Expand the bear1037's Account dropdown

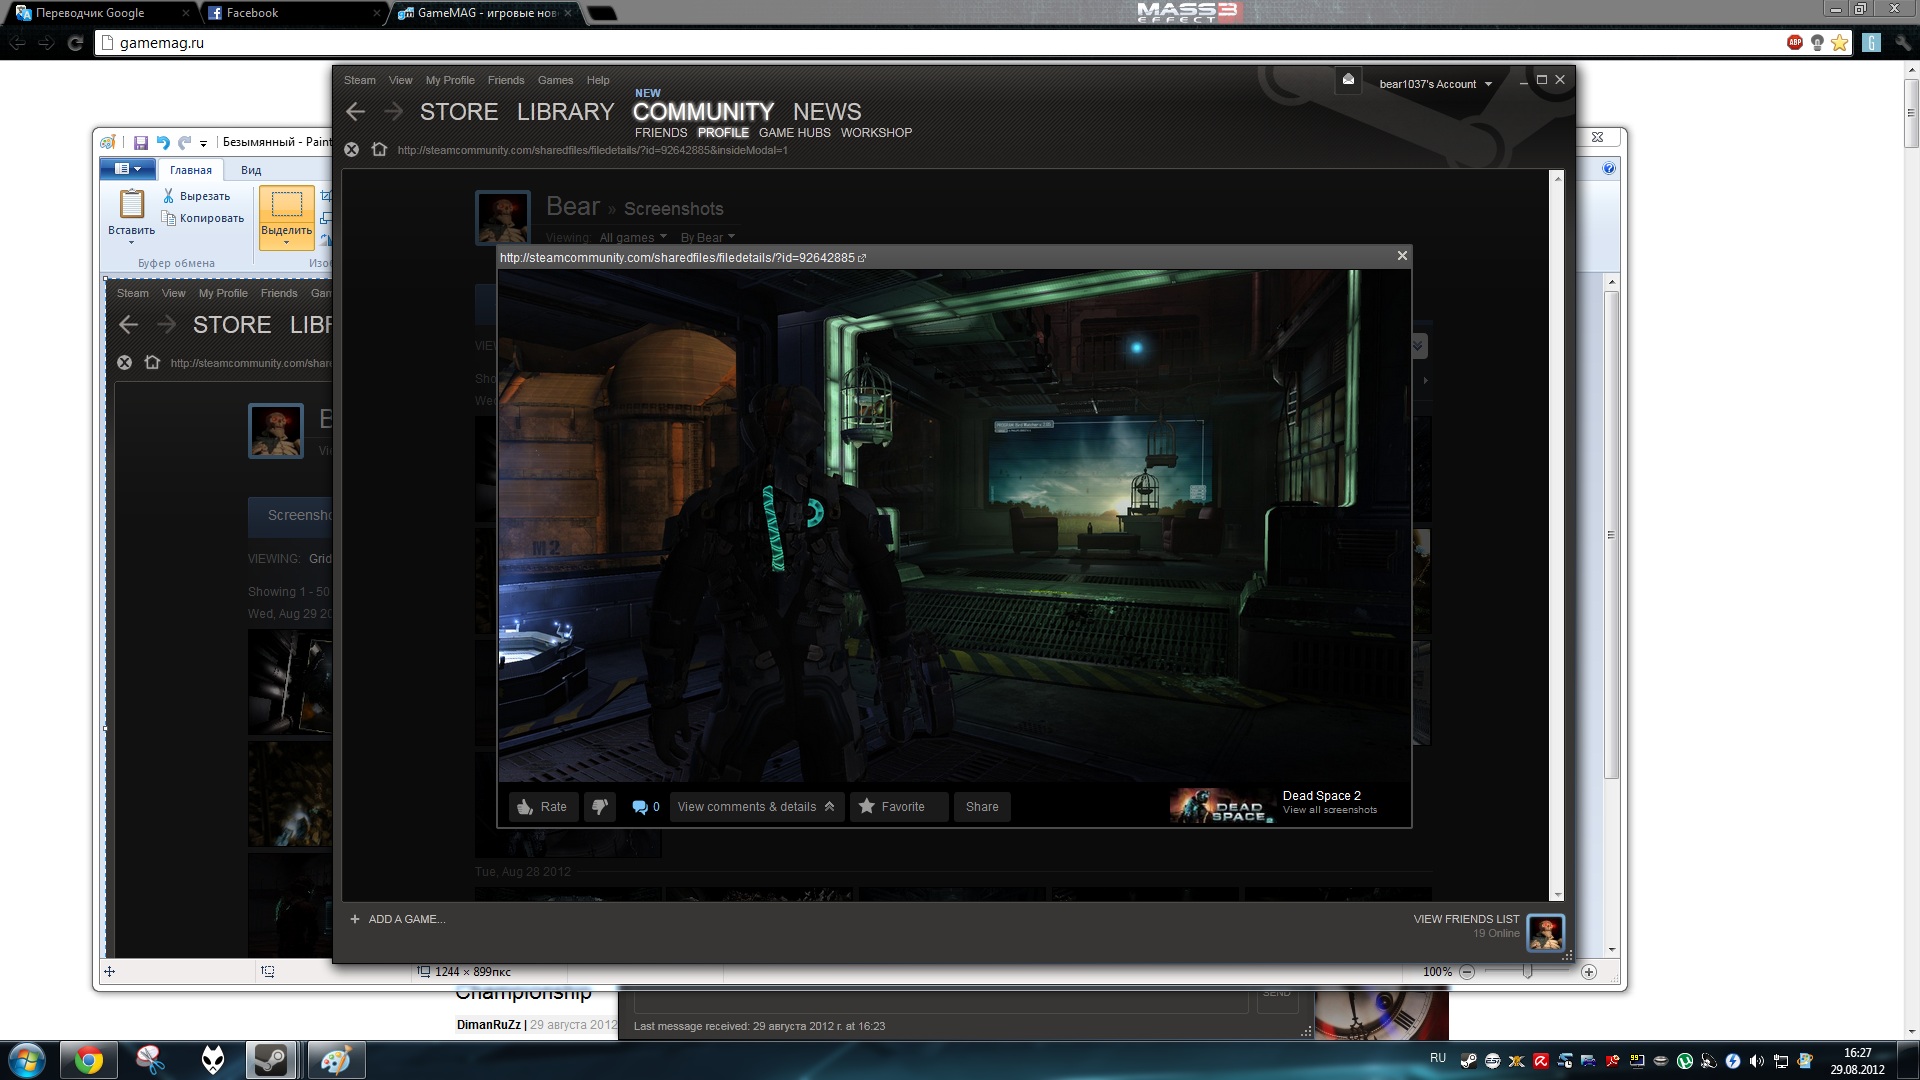pos(1436,84)
